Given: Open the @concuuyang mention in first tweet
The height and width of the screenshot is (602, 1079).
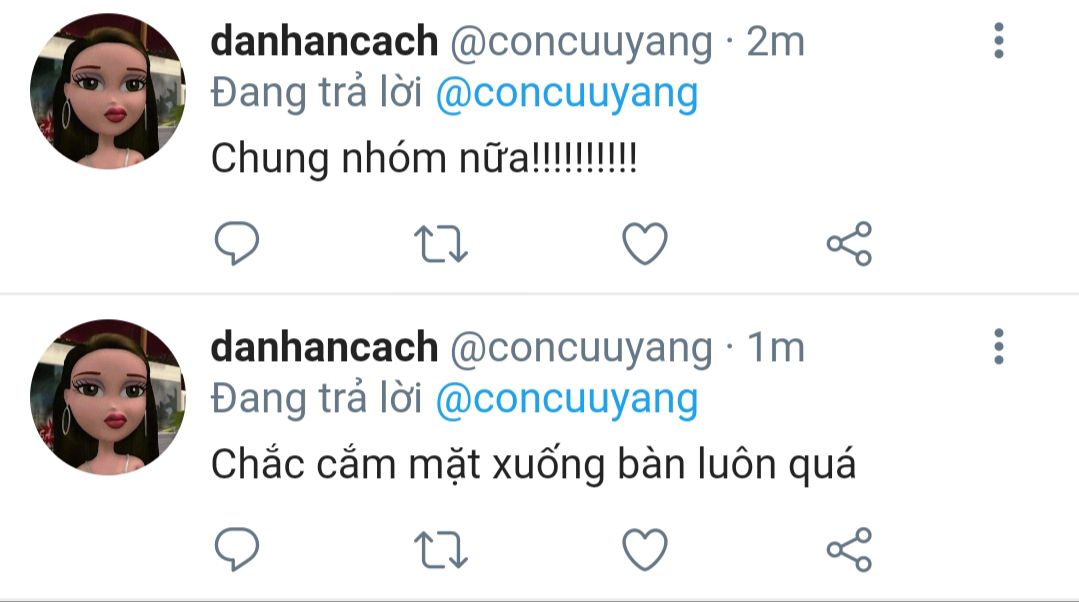Looking at the screenshot, I should [x=567, y=94].
